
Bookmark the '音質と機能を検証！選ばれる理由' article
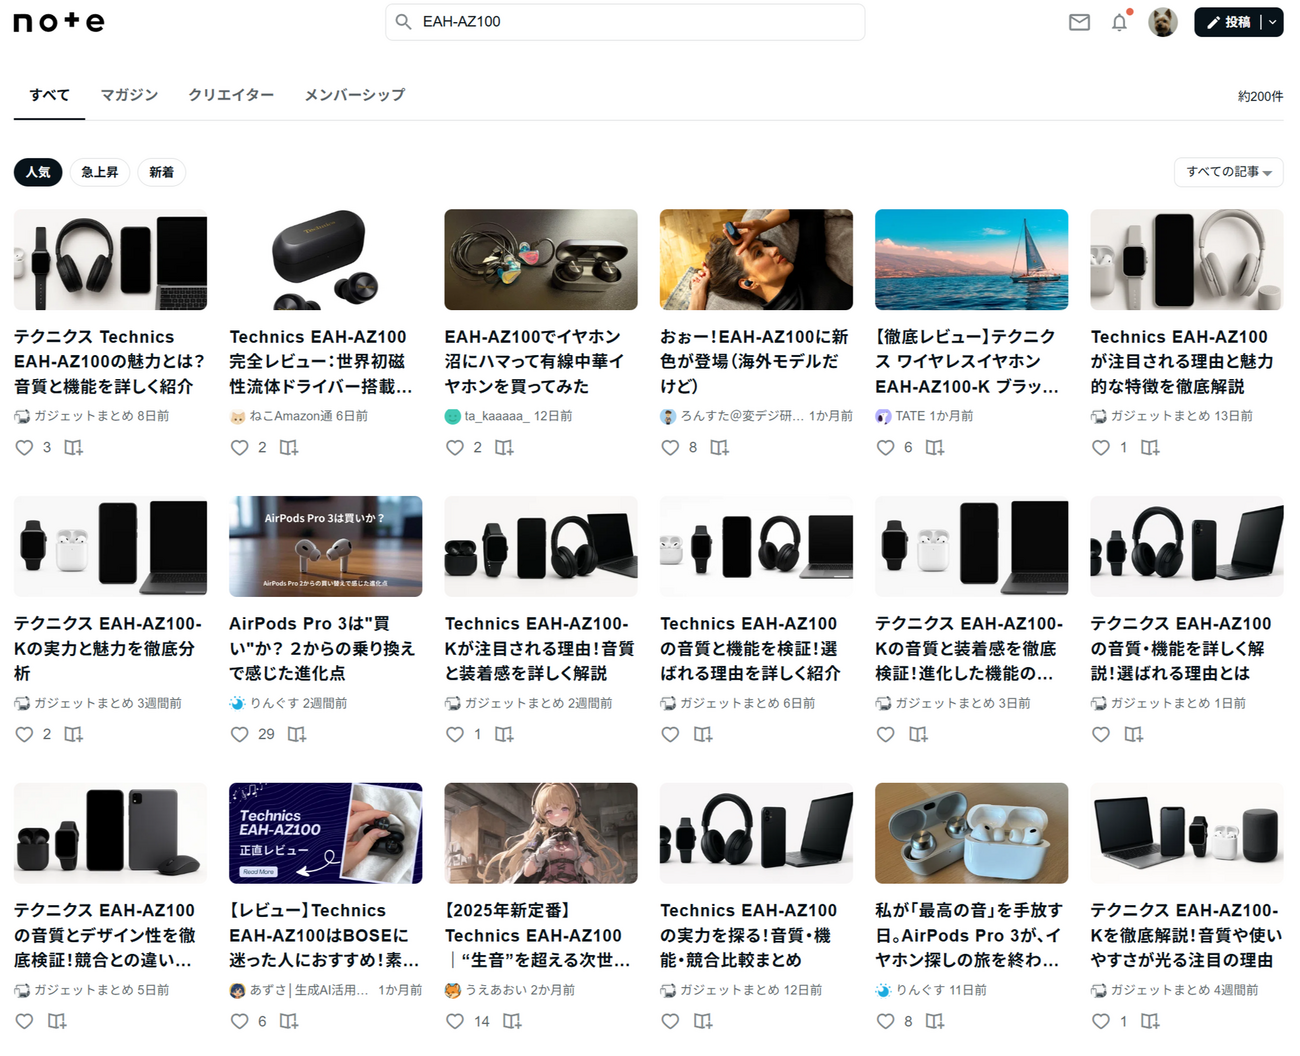(x=703, y=735)
